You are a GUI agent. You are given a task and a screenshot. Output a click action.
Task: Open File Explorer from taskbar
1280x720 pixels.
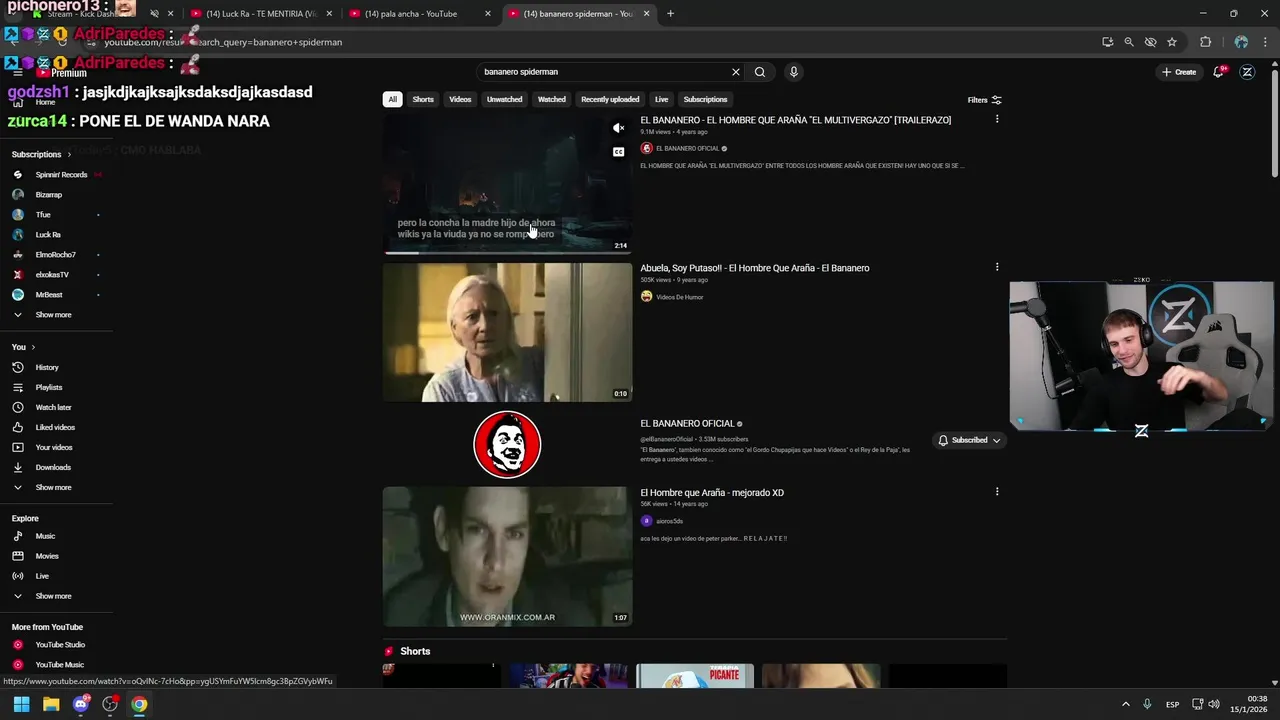tap(51, 704)
